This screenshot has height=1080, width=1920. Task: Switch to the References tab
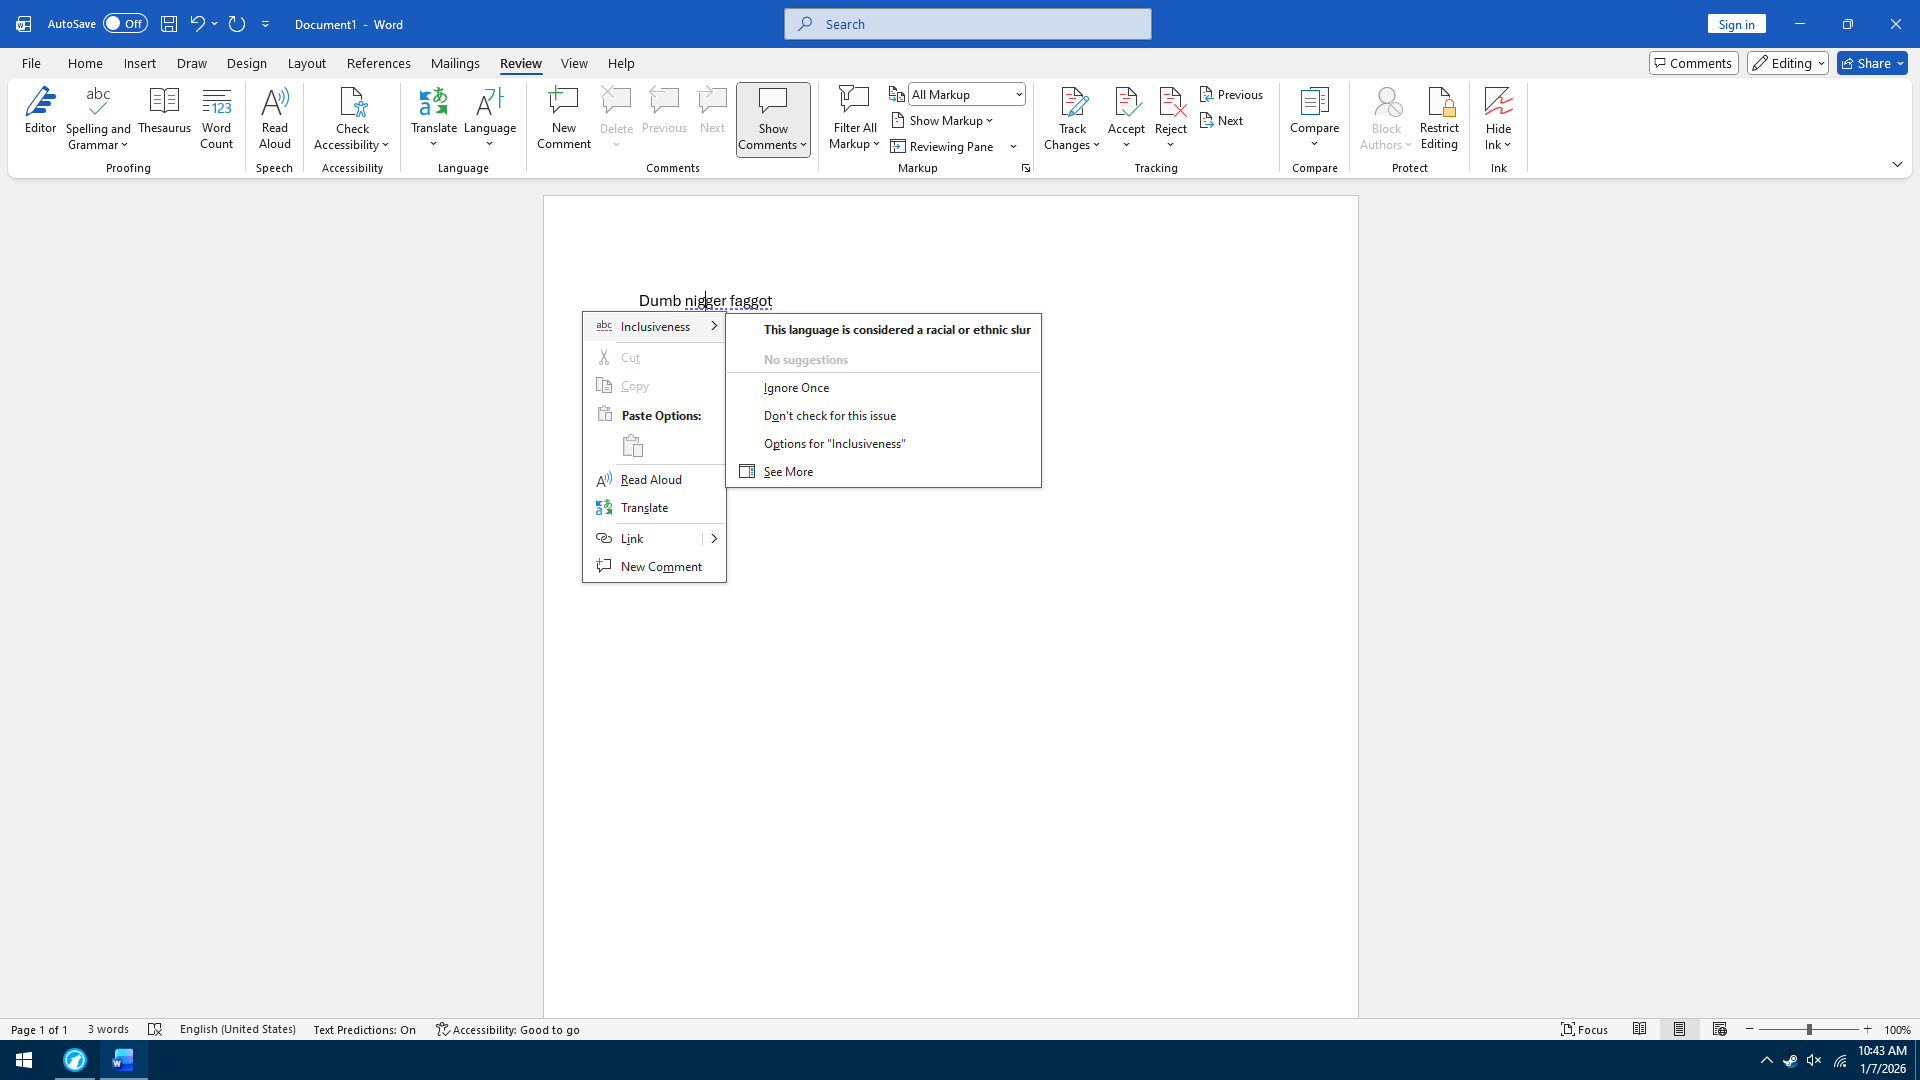(378, 63)
